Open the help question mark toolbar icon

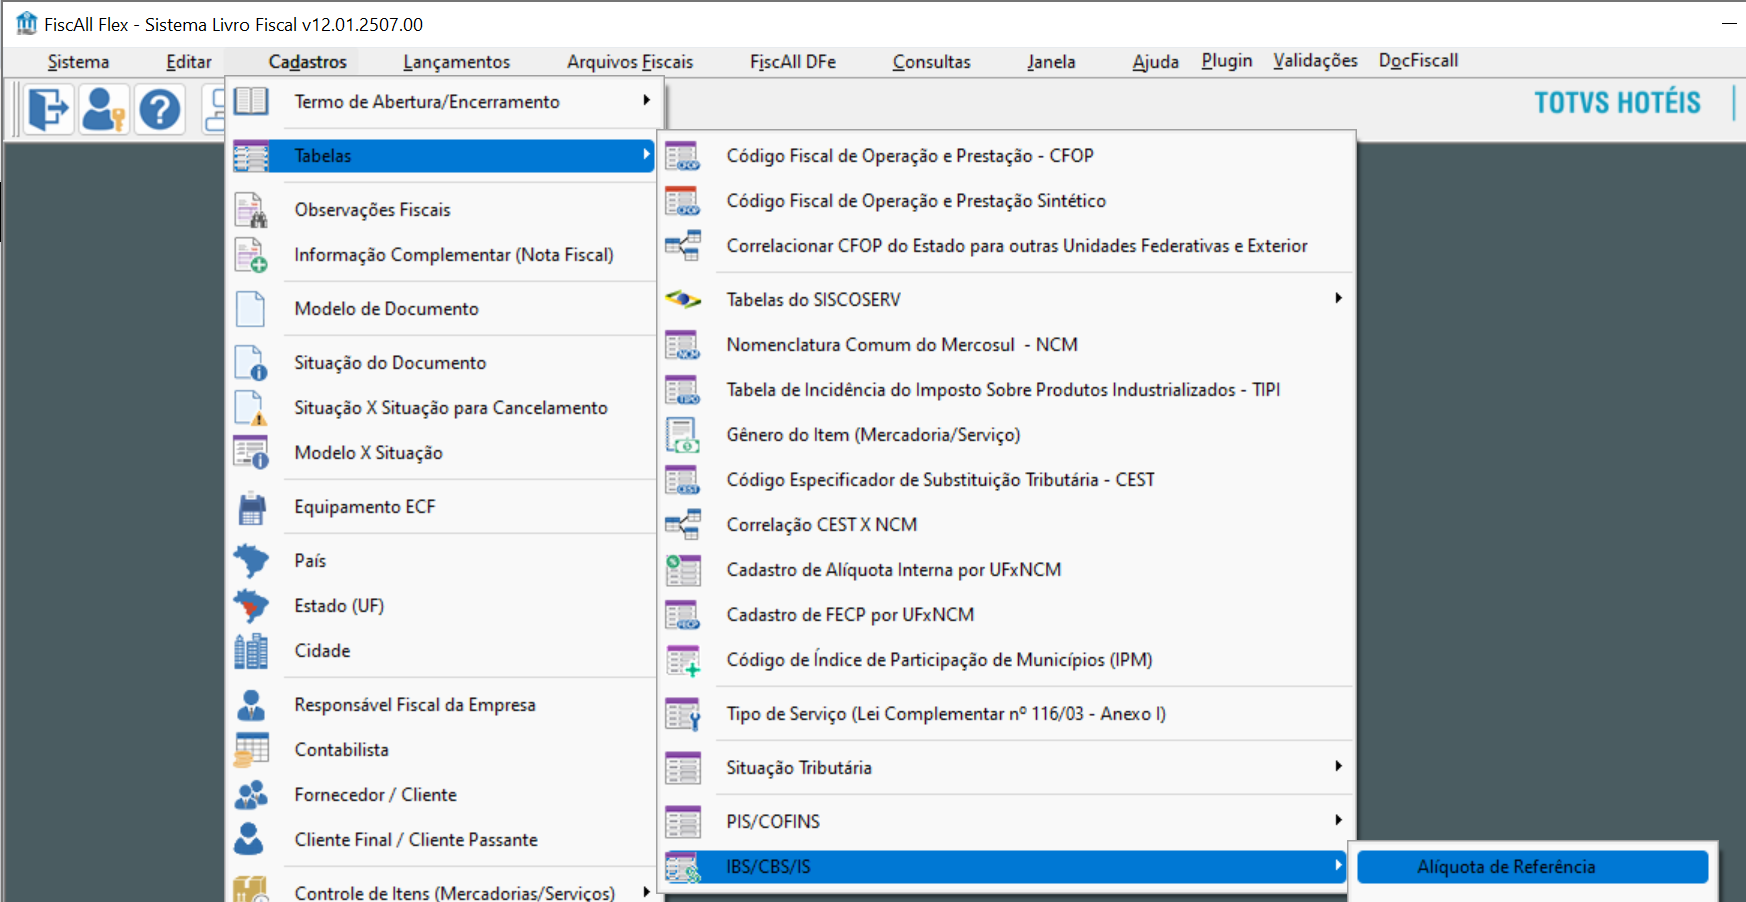159,109
